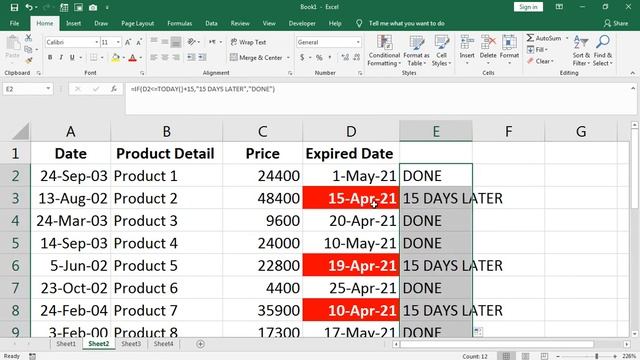Open the Developer ribbon tab
Screen dimensions: 640x360
coord(302,23)
